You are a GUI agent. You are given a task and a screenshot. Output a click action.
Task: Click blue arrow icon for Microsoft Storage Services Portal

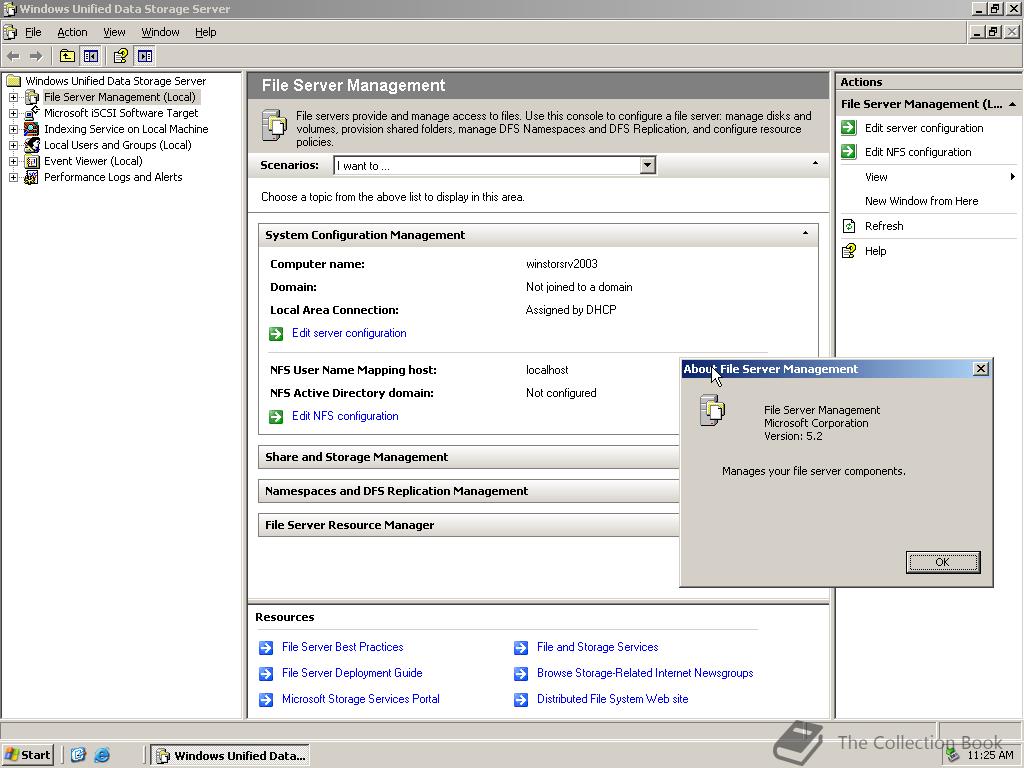tap(266, 700)
